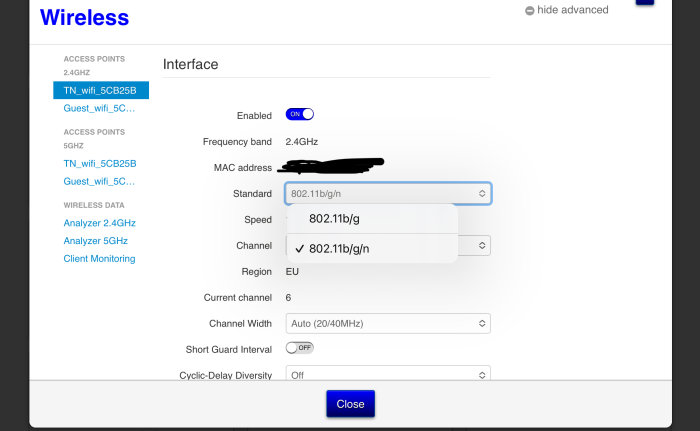Click the Speed label
Viewport: 700px width, 431px height.
(258, 220)
